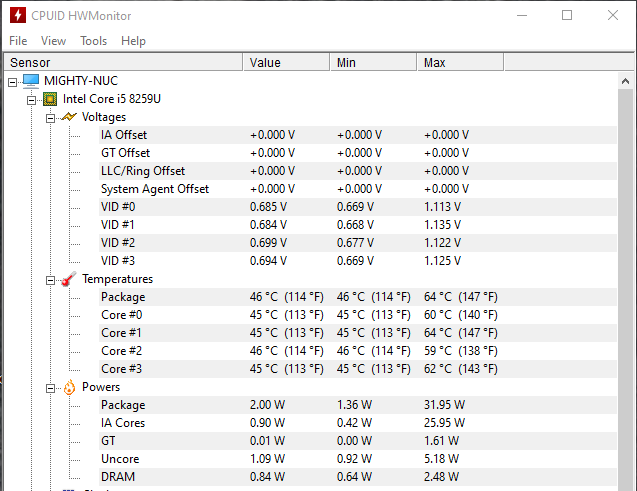The image size is (637, 491).
Task: Select the Core #2 temperature row
Action: pyautogui.click(x=358, y=351)
